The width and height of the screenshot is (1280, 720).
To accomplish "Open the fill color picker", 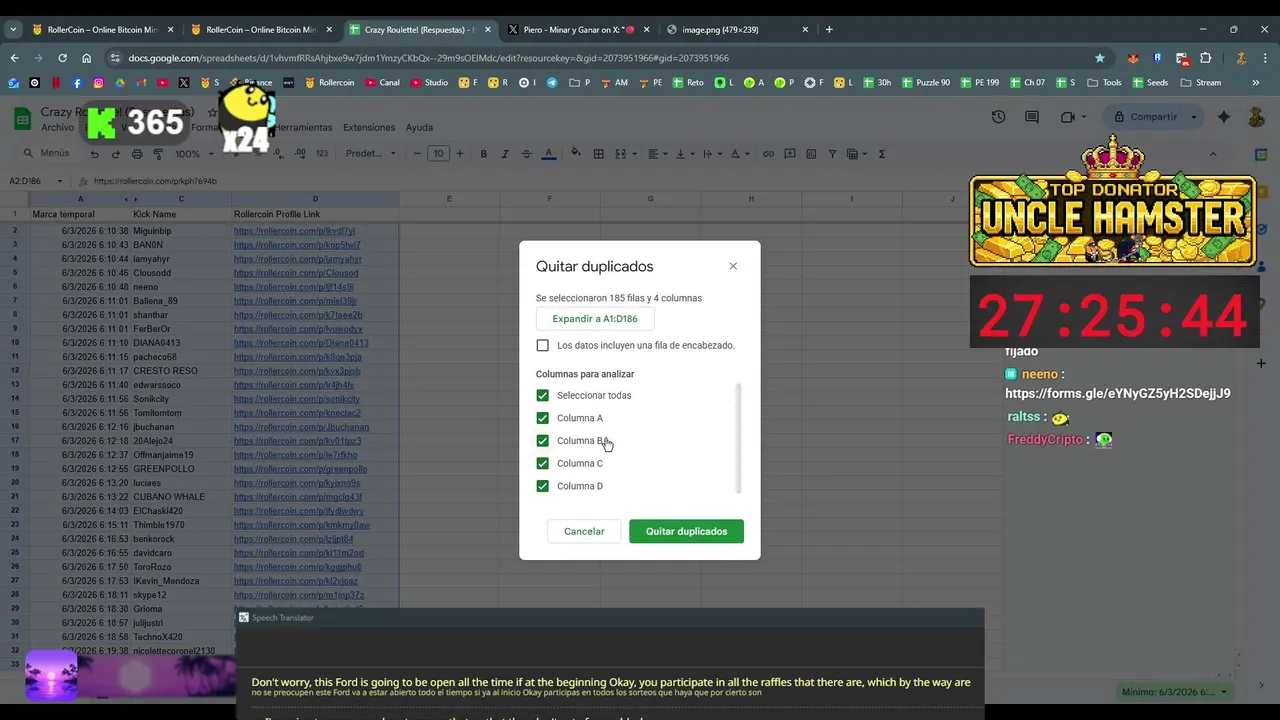I will point(576,154).
